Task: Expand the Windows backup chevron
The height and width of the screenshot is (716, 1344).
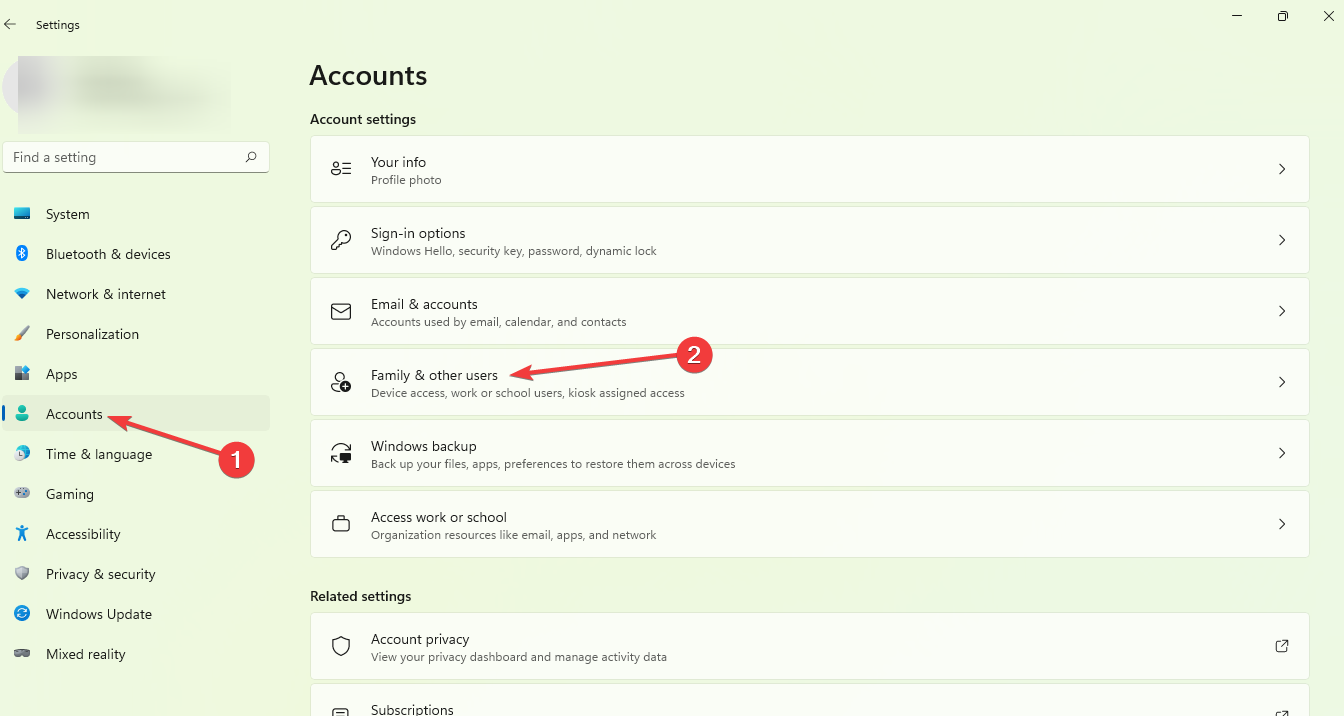Action: (x=1282, y=453)
